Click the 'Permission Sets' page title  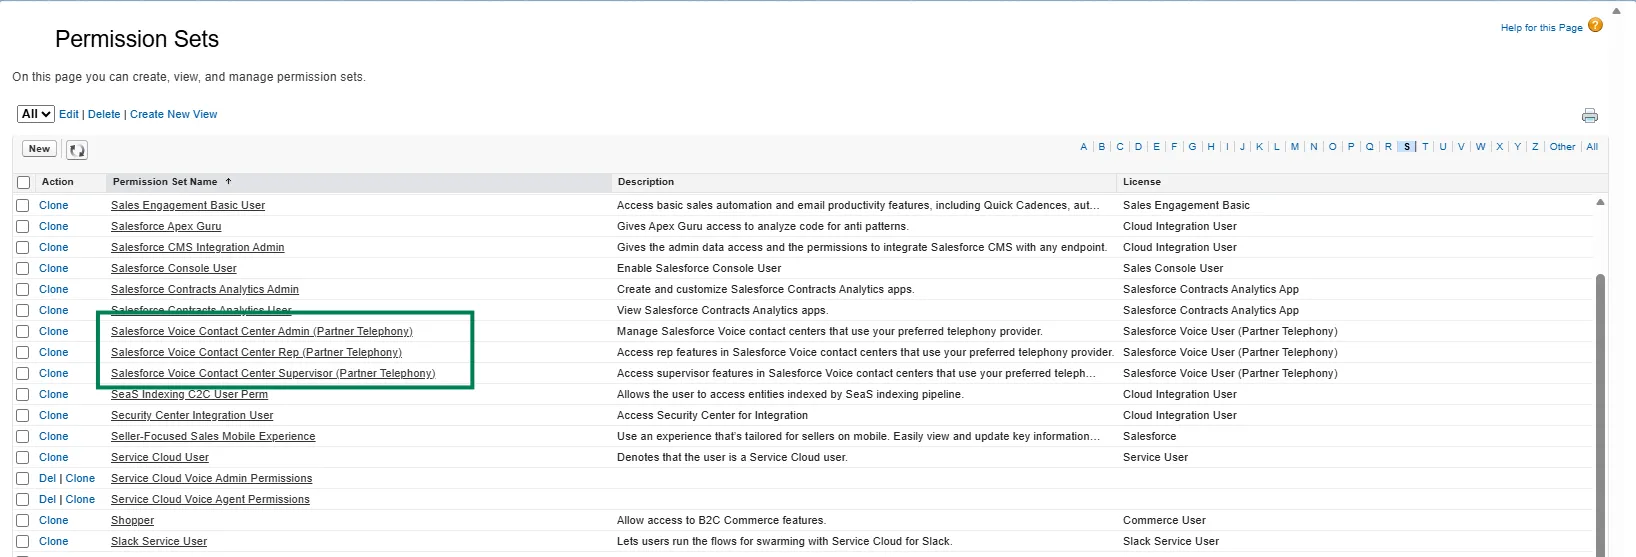point(137,39)
